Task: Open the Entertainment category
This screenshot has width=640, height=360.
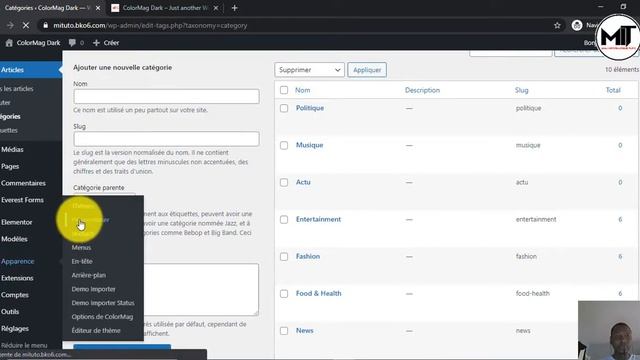Action: point(318,219)
